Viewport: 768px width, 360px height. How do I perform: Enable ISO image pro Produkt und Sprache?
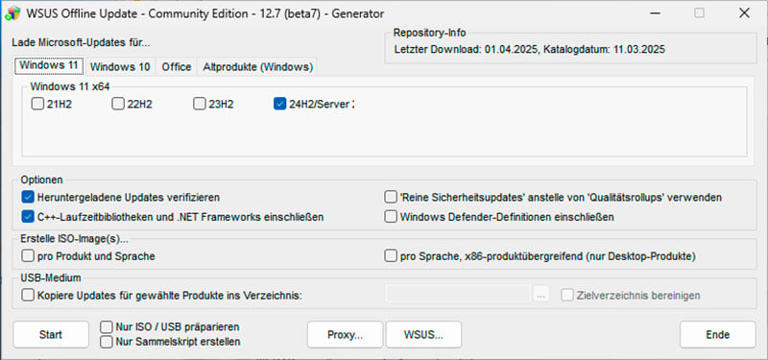27,256
